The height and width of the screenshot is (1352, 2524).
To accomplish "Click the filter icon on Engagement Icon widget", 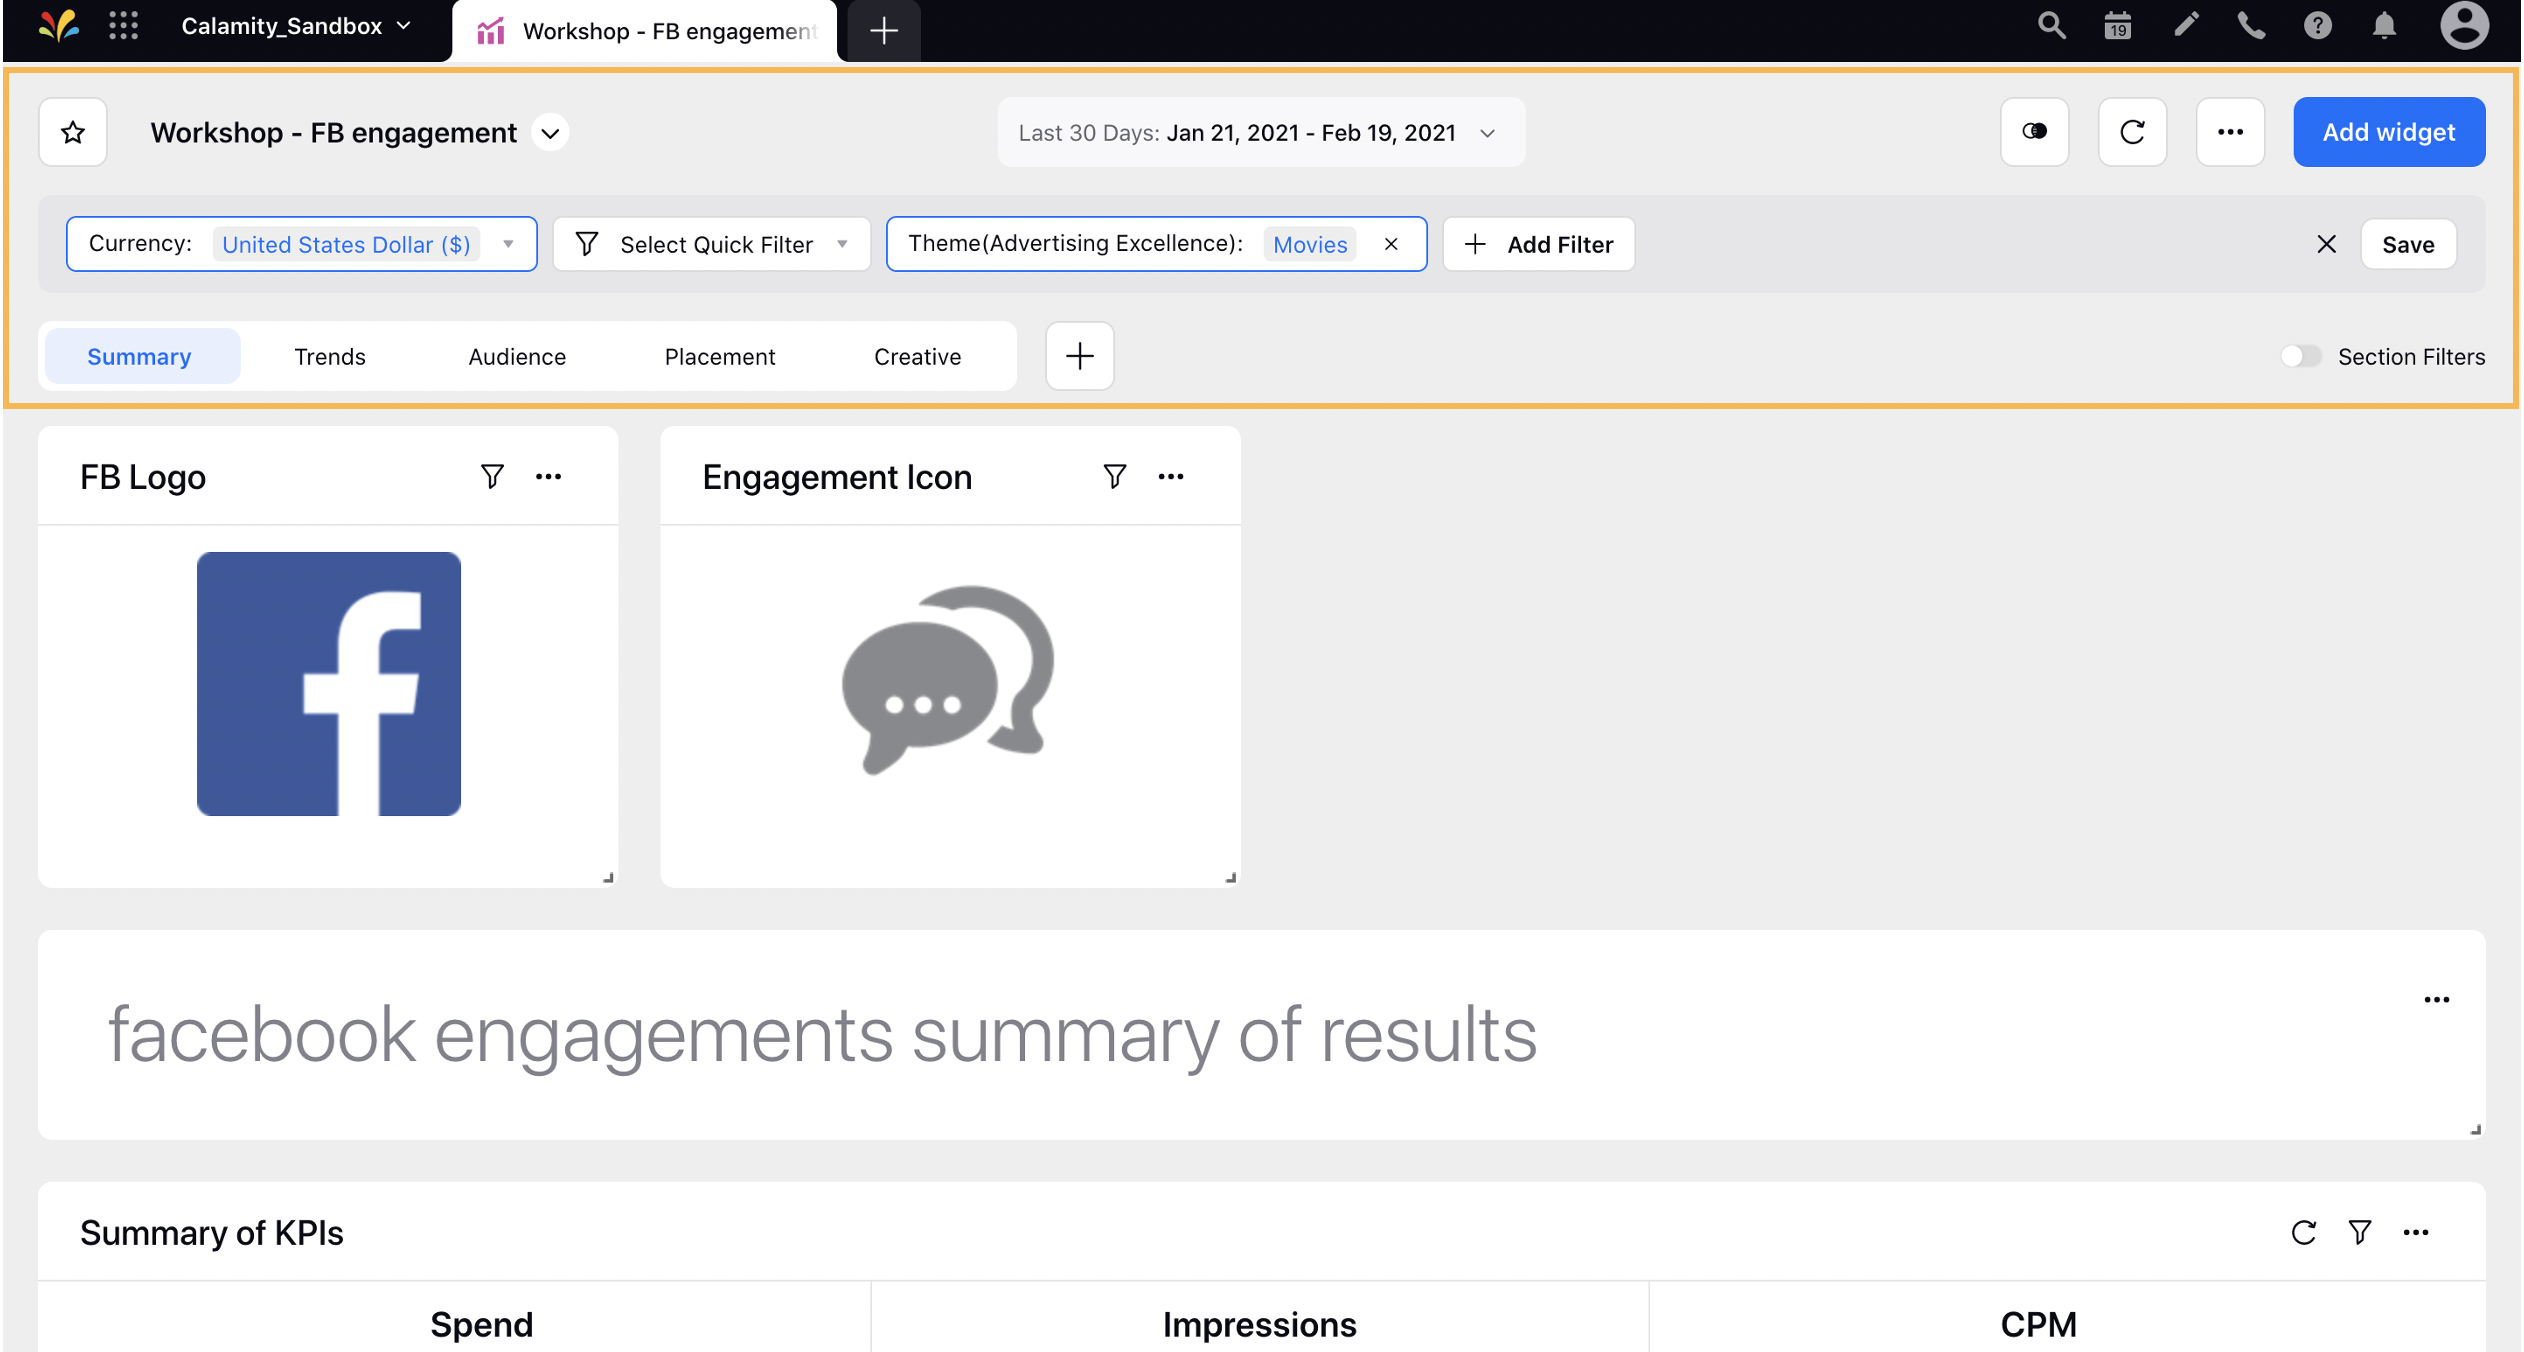I will pos(1113,479).
